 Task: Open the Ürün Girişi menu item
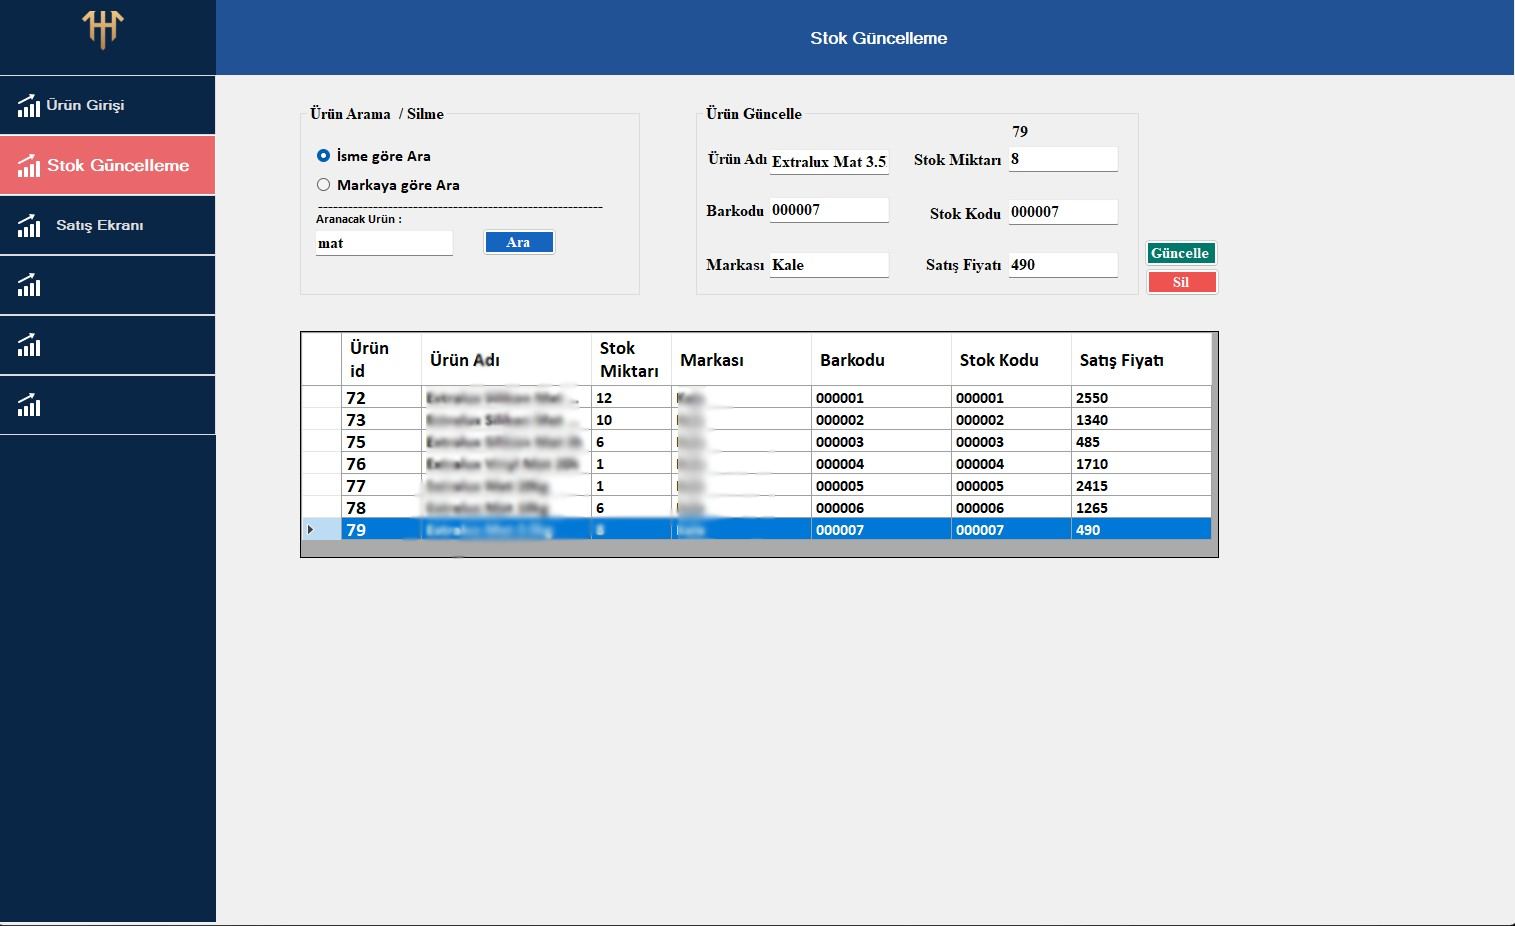(85, 105)
